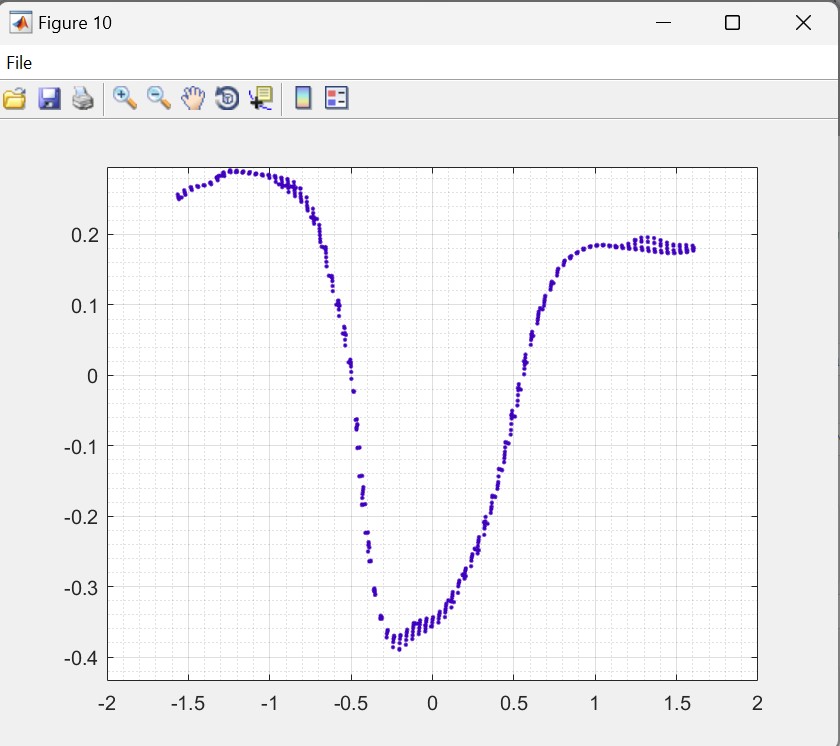Insert a colorbar via toolbar icon

click(303, 98)
